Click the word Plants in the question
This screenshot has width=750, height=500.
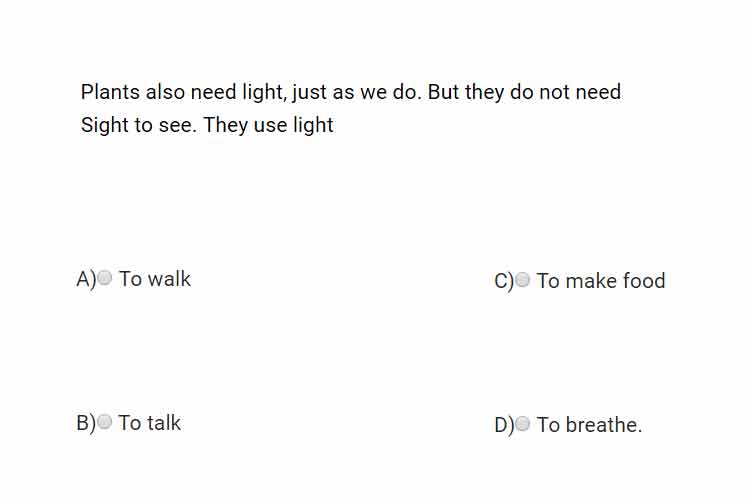coord(110,92)
